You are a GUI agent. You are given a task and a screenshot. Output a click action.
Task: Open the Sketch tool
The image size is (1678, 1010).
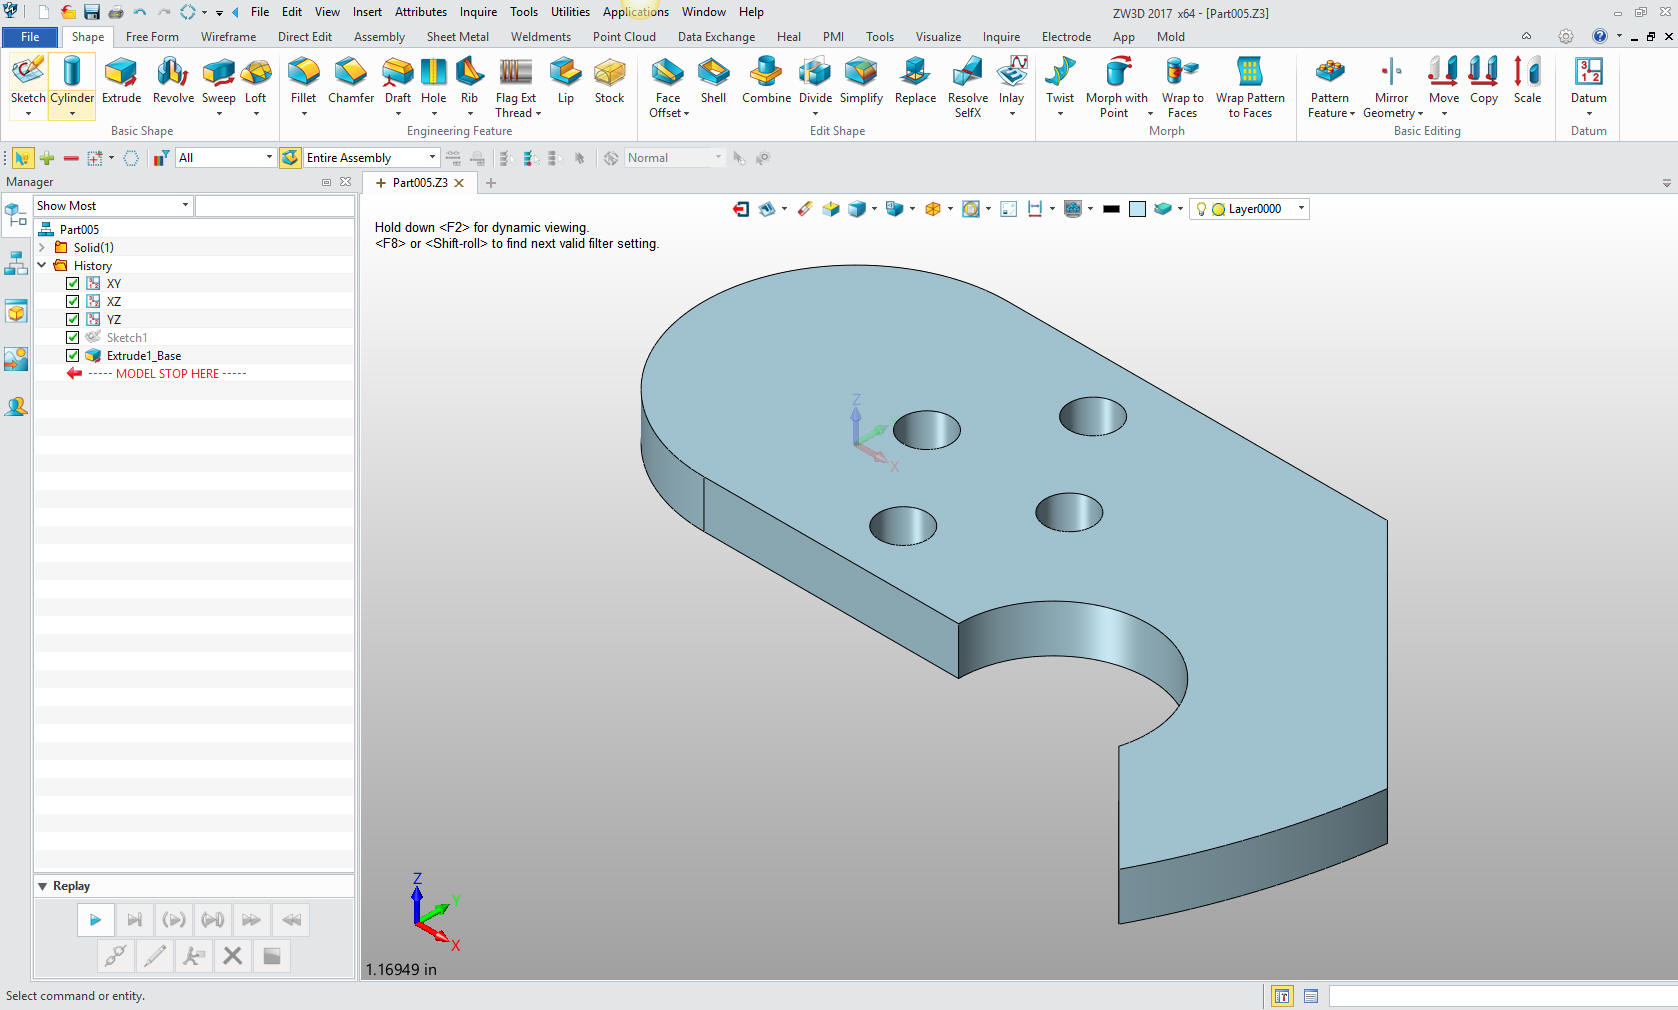[28, 80]
